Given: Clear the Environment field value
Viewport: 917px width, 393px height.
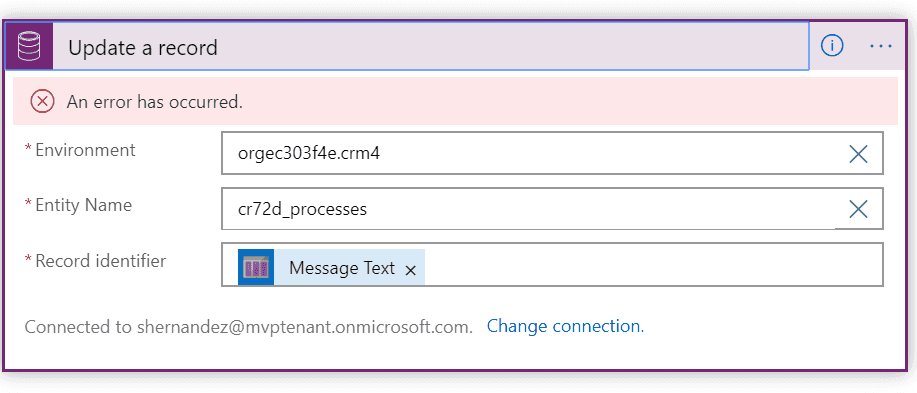Looking at the screenshot, I should pos(857,154).
